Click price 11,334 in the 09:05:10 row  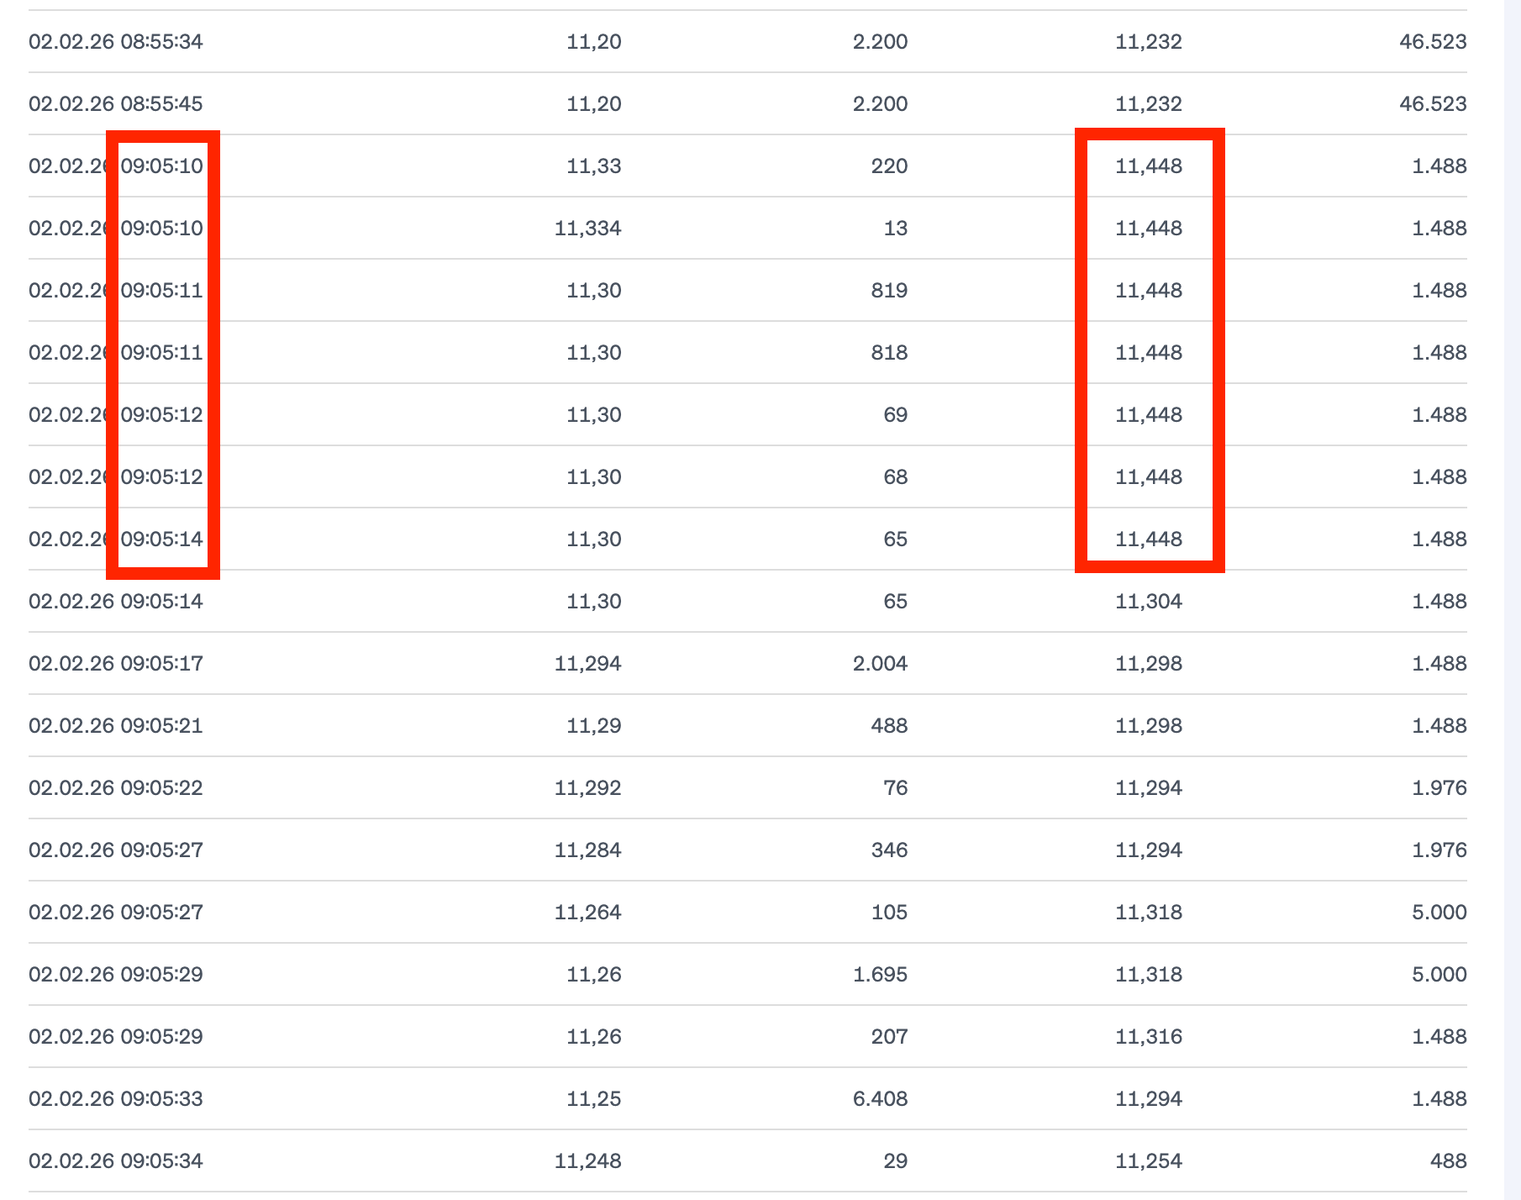point(588,228)
